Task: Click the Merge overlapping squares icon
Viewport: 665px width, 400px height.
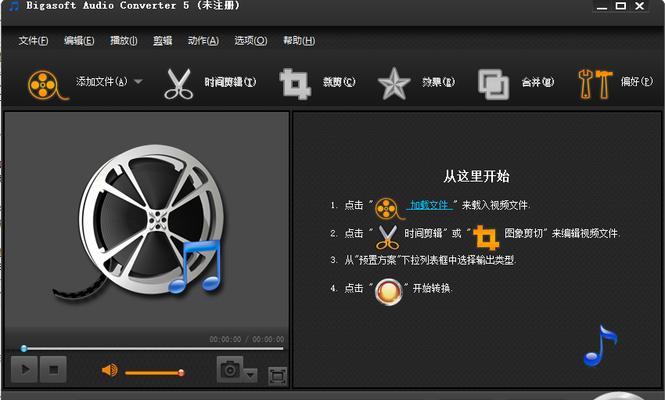Action: (x=494, y=84)
